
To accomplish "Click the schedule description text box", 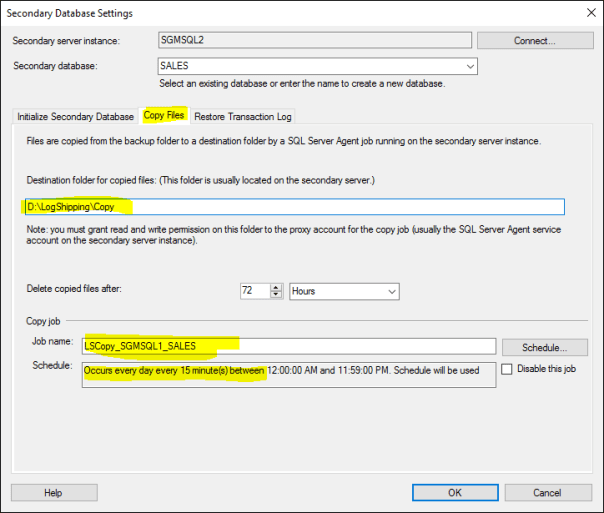I will [289, 376].
